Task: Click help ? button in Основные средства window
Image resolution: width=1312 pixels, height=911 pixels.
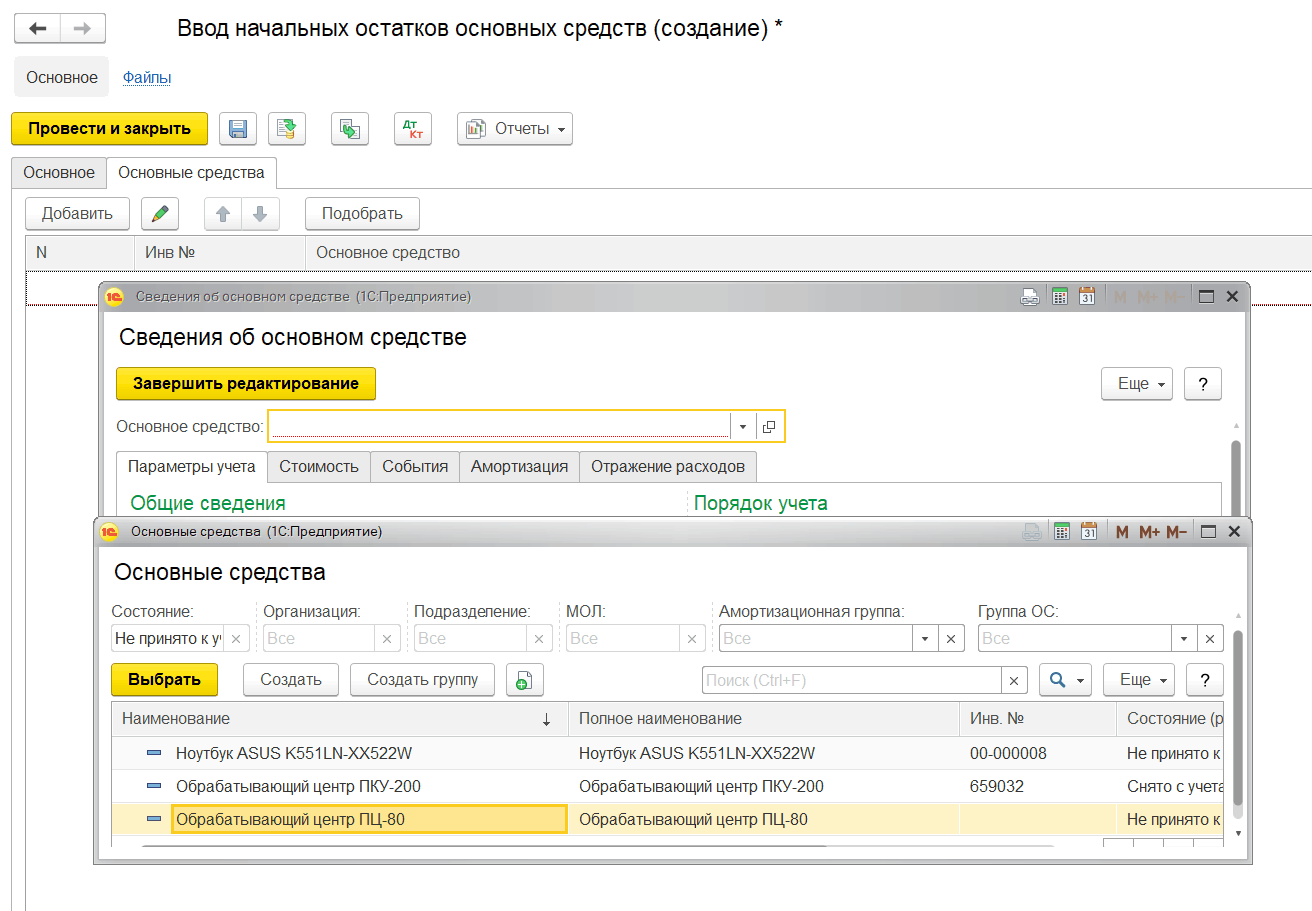Action: [1205, 680]
